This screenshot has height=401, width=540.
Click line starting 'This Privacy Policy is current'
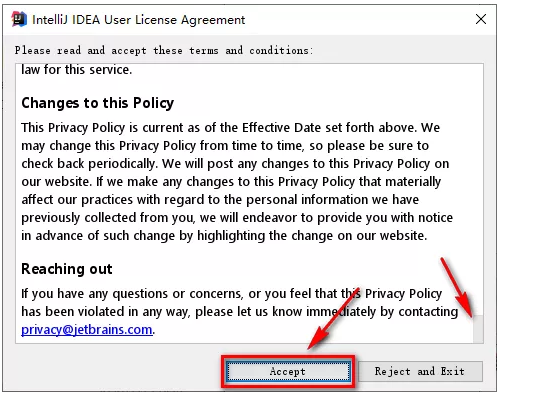(230, 128)
